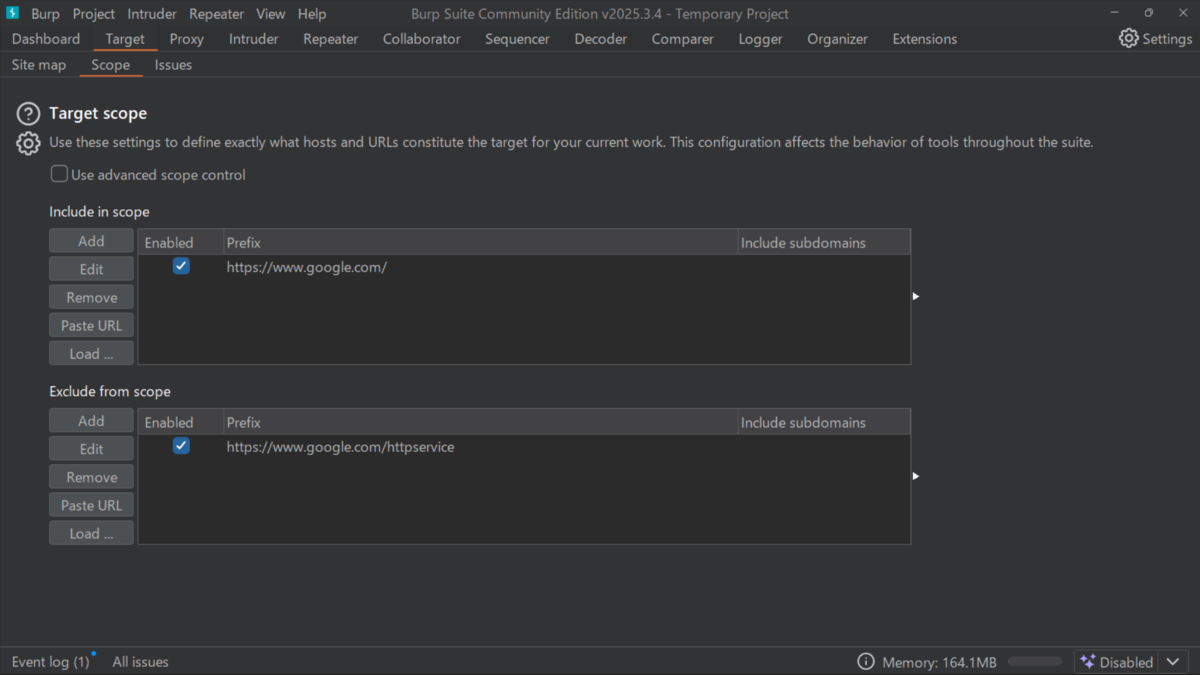Click Load ... under Include in scope
The width and height of the screenshot is (1200, 675).
click(91, 353)
